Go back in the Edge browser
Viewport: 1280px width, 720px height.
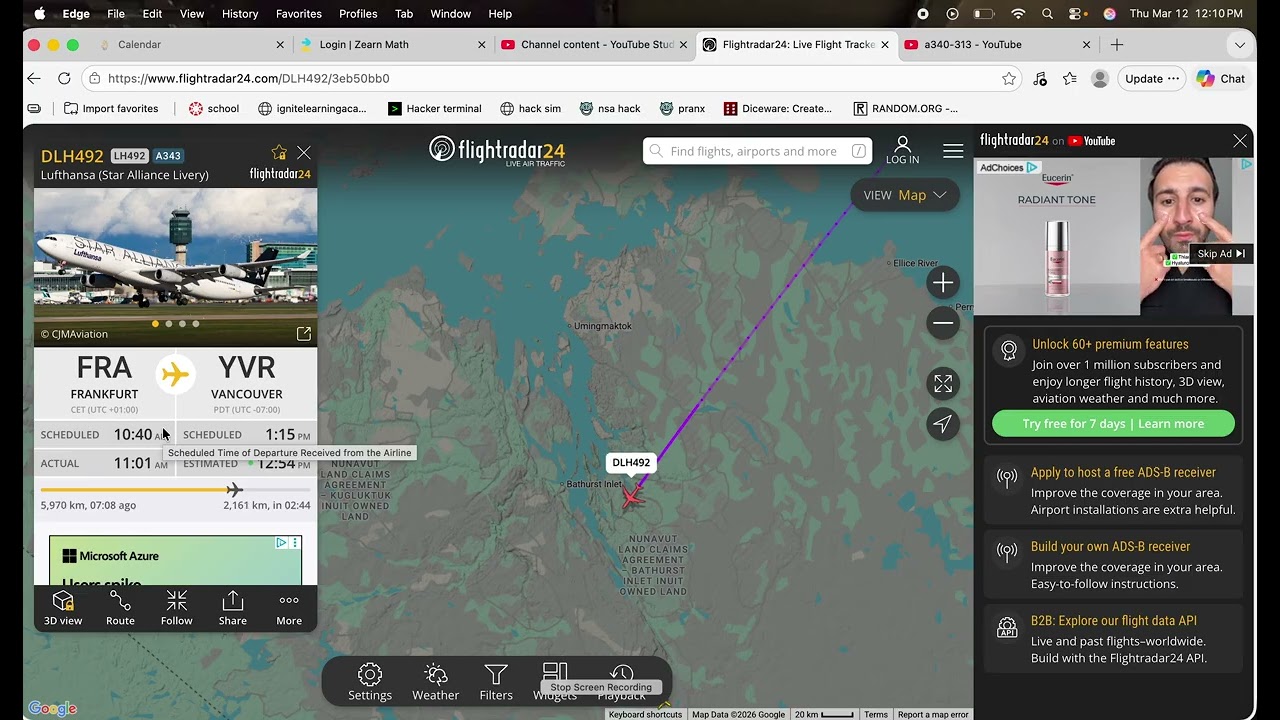pyautogui.click(x=34, y=78)
